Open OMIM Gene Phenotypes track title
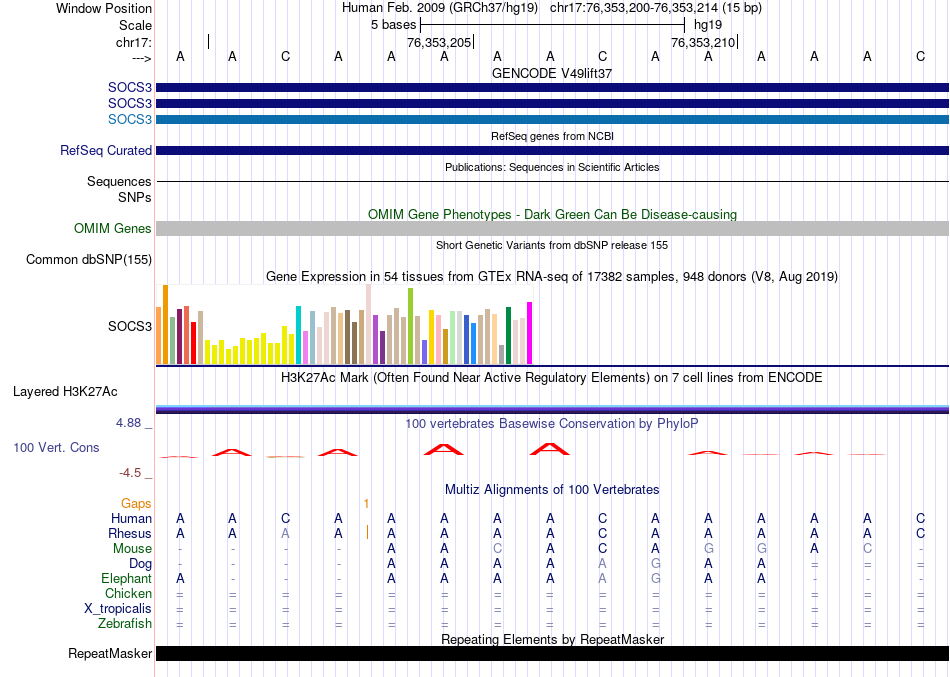Image resolution: width=950 pixels, height=677 pixels. tap(552, 215)
